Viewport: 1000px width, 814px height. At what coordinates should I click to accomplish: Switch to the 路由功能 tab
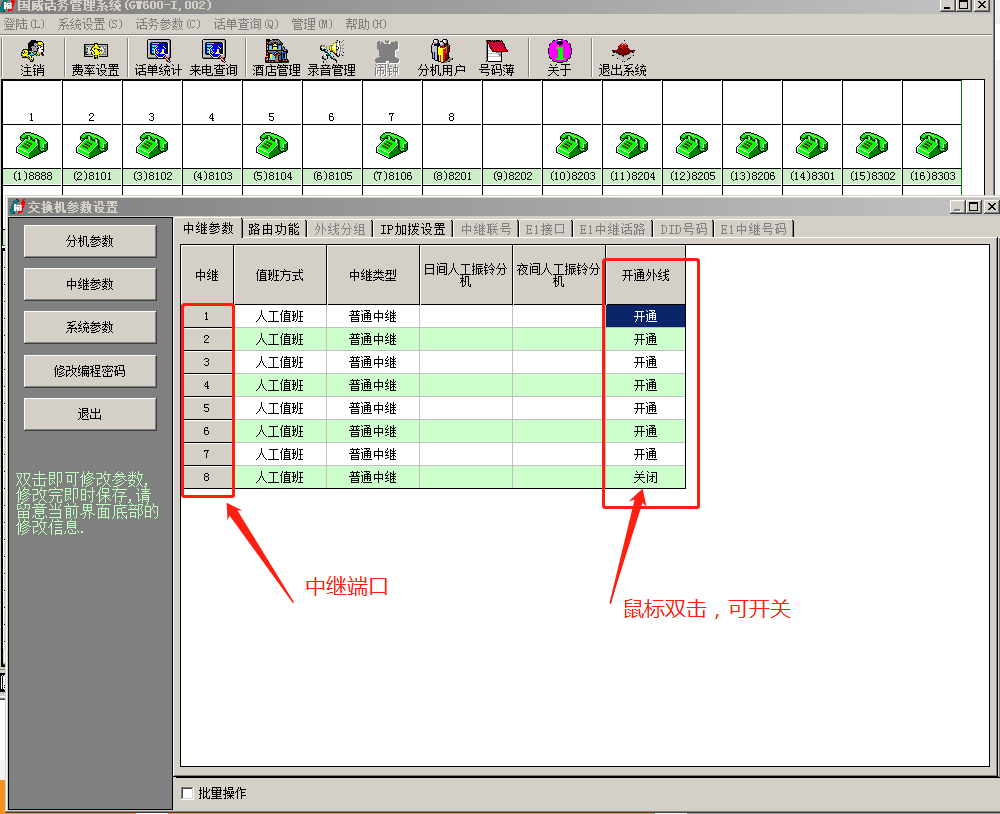coord(274,229)
